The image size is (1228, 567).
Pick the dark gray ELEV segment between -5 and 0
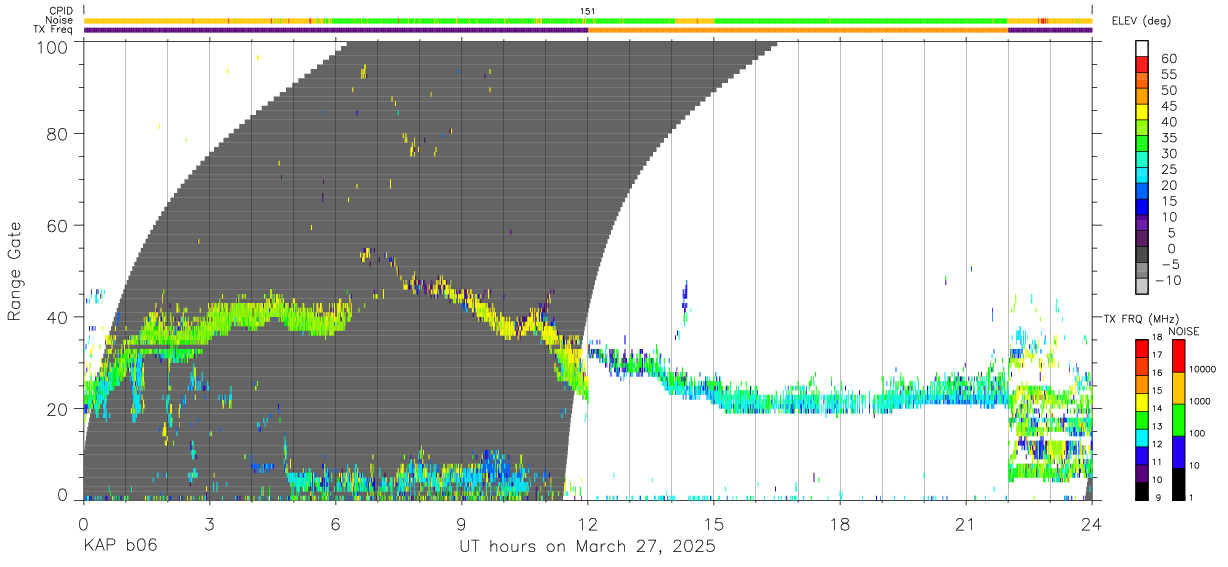pos(1143,255)
